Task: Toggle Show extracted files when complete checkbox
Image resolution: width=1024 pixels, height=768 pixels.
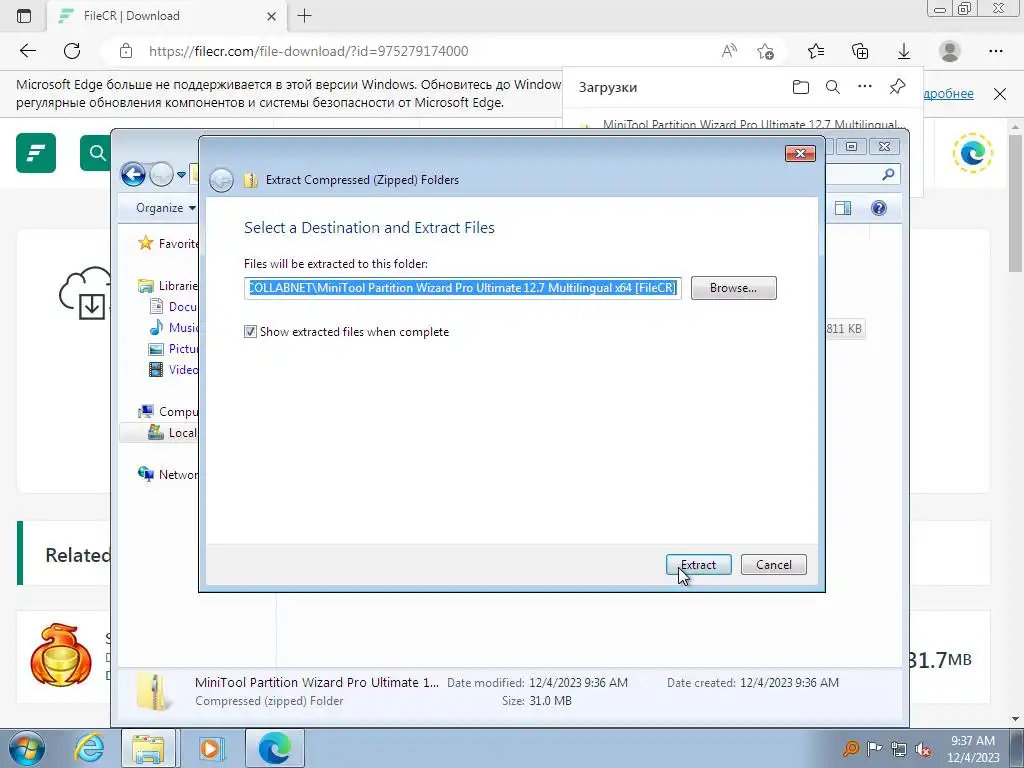Action: [250, 332]
